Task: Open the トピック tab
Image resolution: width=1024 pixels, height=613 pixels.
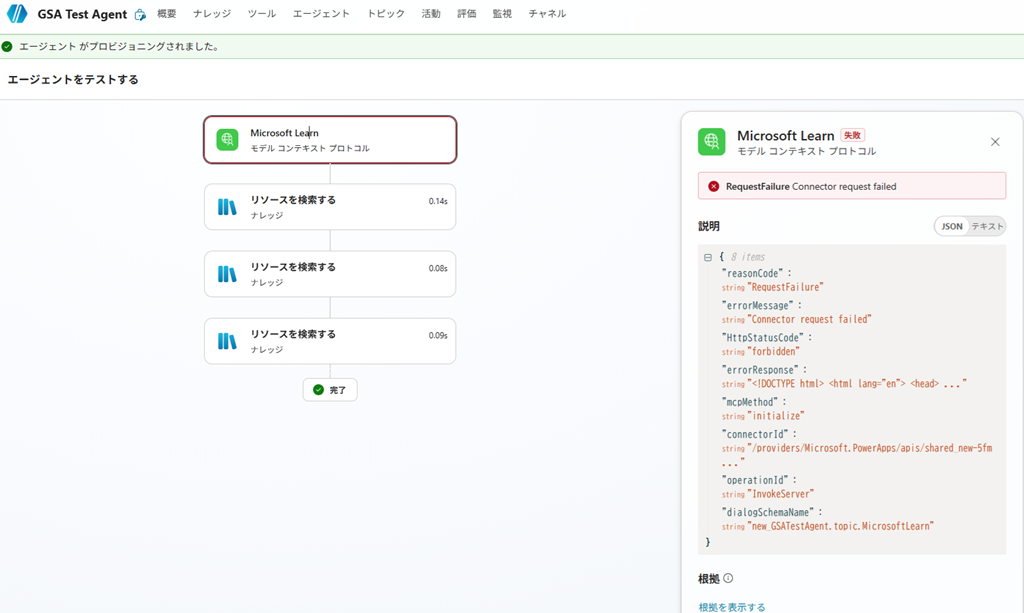Action: click(x=385, y=14)
